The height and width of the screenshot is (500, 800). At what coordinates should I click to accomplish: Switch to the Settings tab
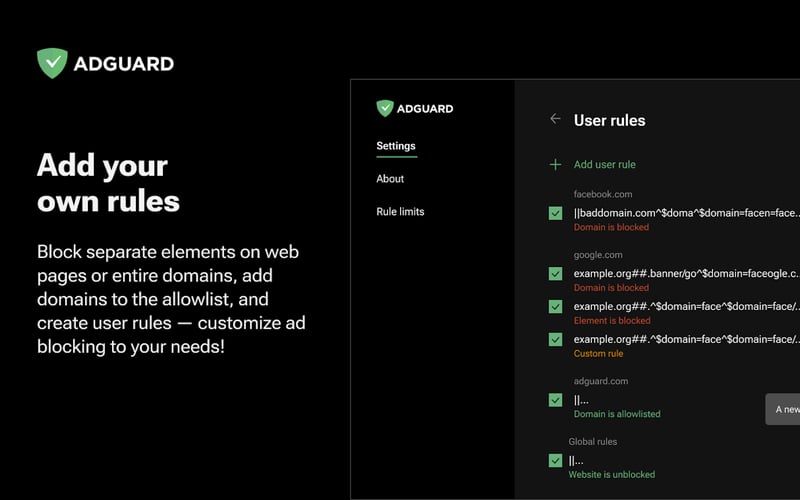(396, 146)
